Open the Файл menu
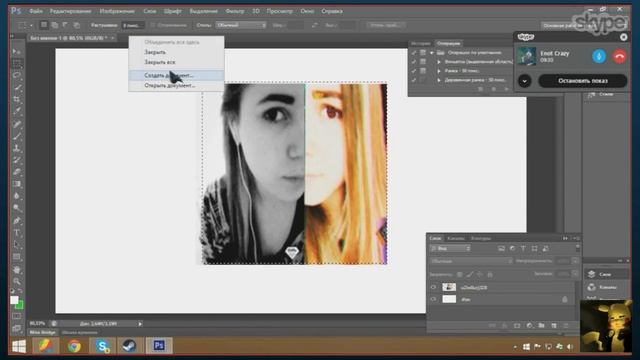Screen dimensions: 640x360 click(36, 11)
